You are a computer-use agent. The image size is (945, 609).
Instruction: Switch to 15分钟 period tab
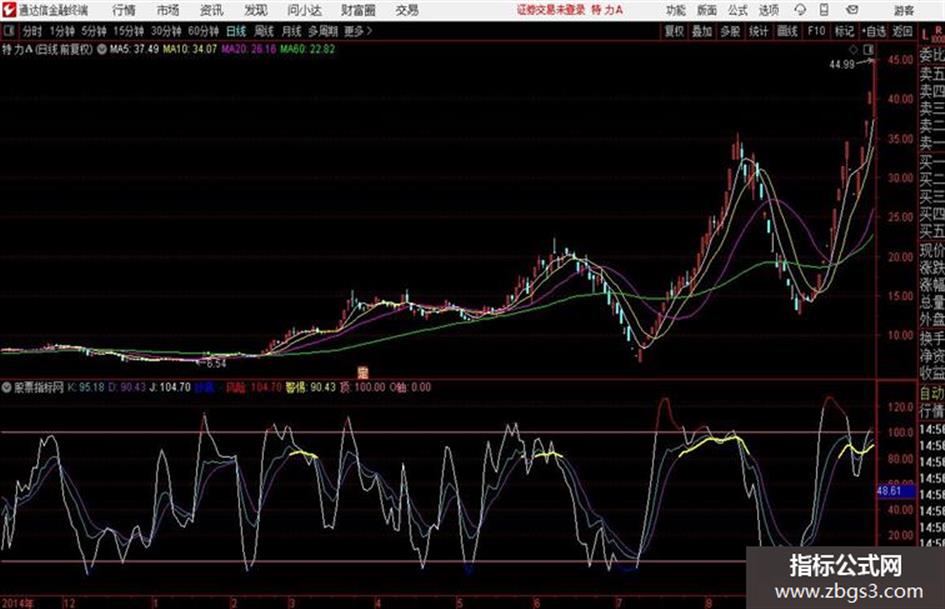pos(129,31)
